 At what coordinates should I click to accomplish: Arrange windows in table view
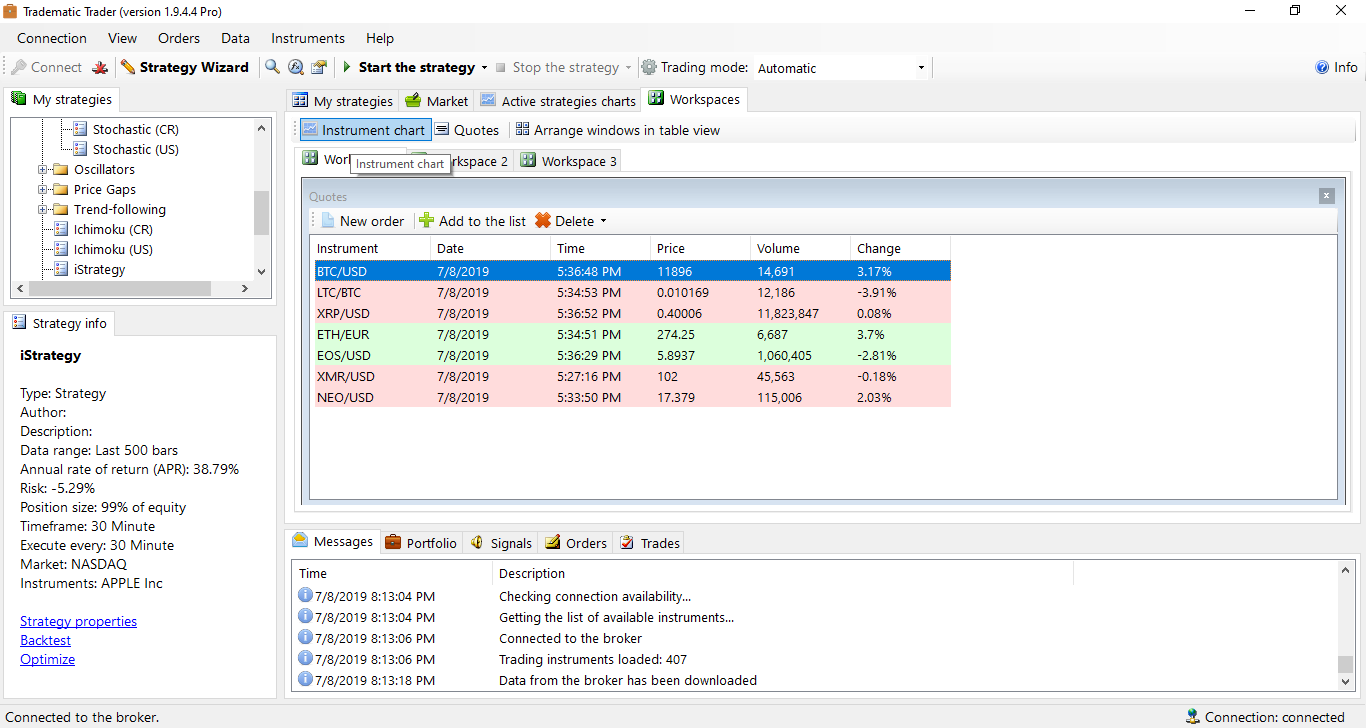click(617, 130)
